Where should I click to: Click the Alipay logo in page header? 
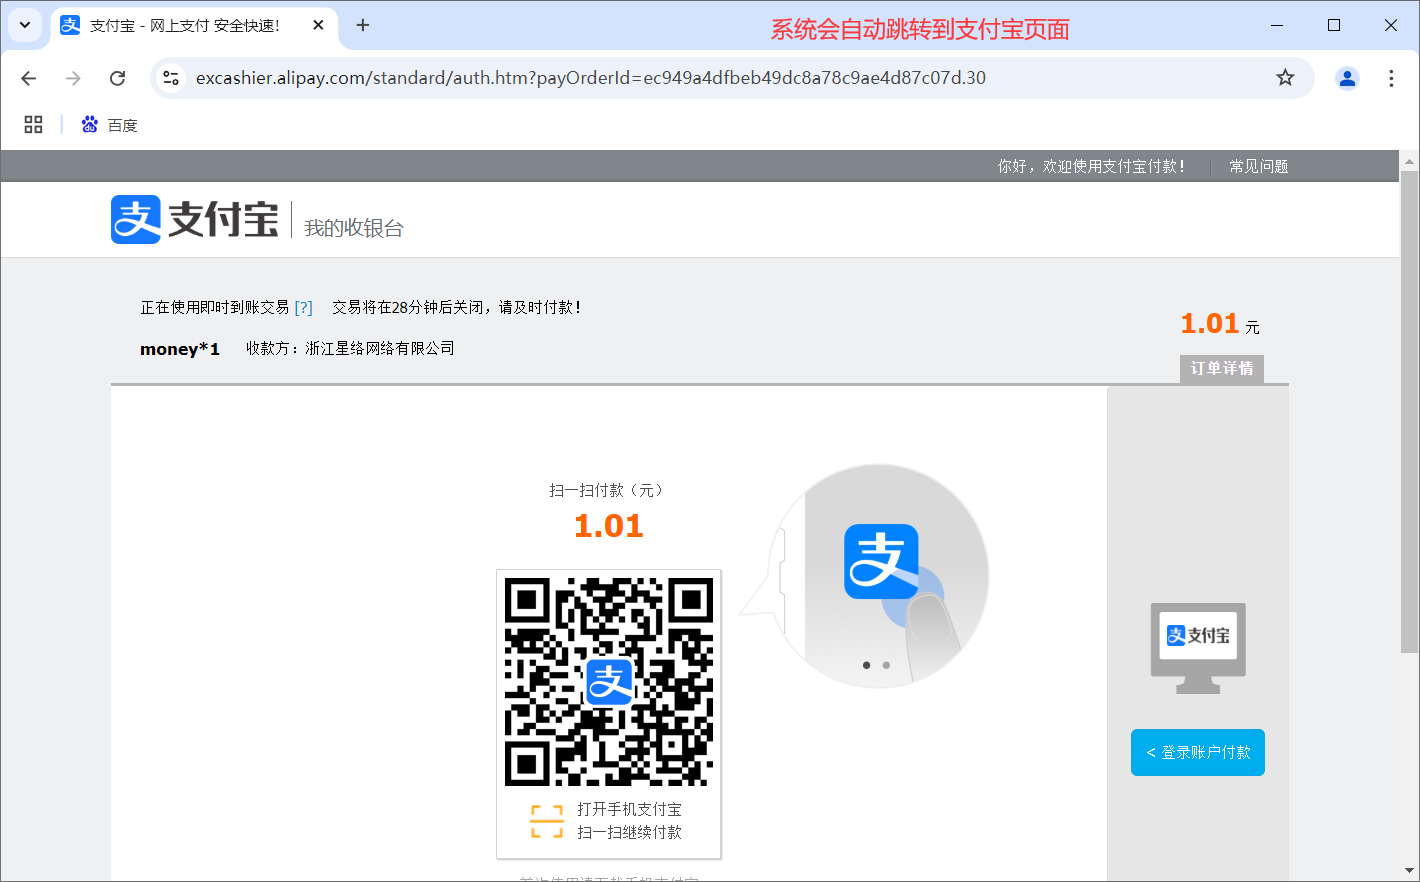[195, 220]
